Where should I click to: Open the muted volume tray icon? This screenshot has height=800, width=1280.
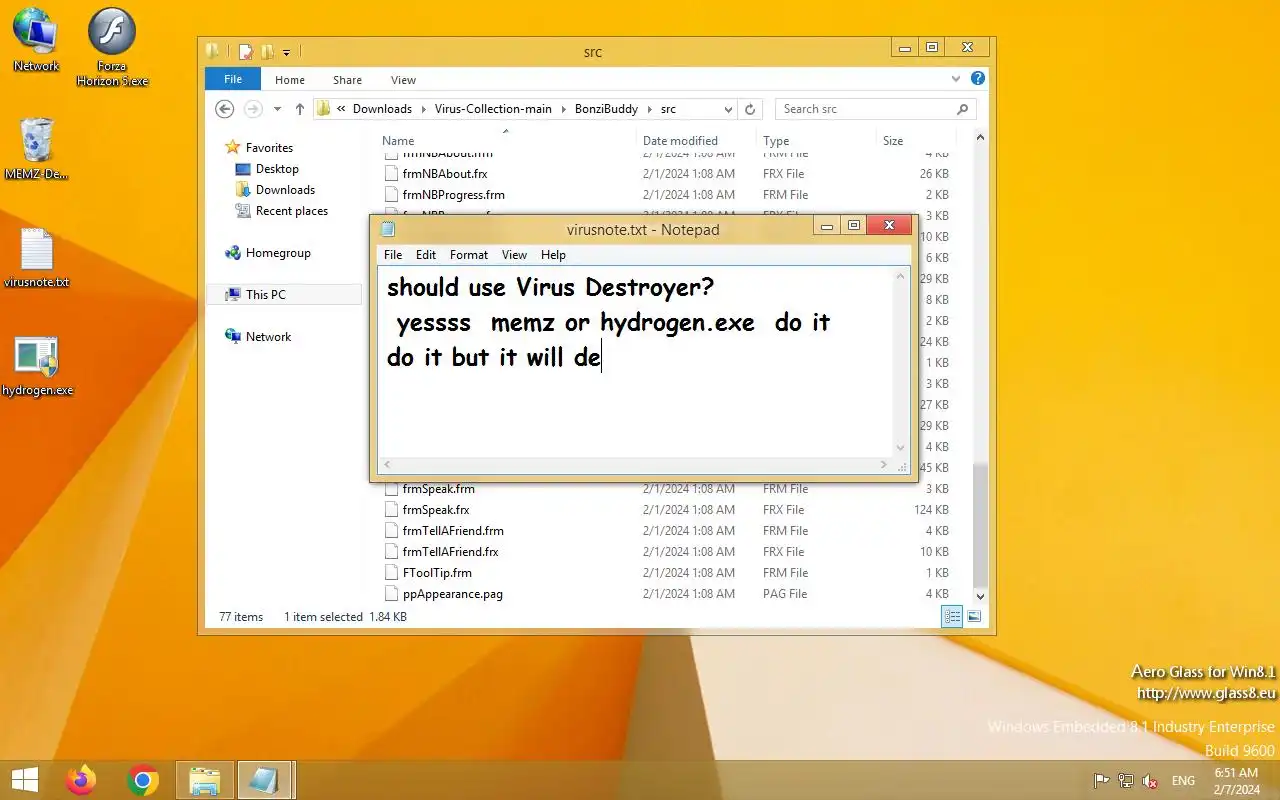point(1151,781)
